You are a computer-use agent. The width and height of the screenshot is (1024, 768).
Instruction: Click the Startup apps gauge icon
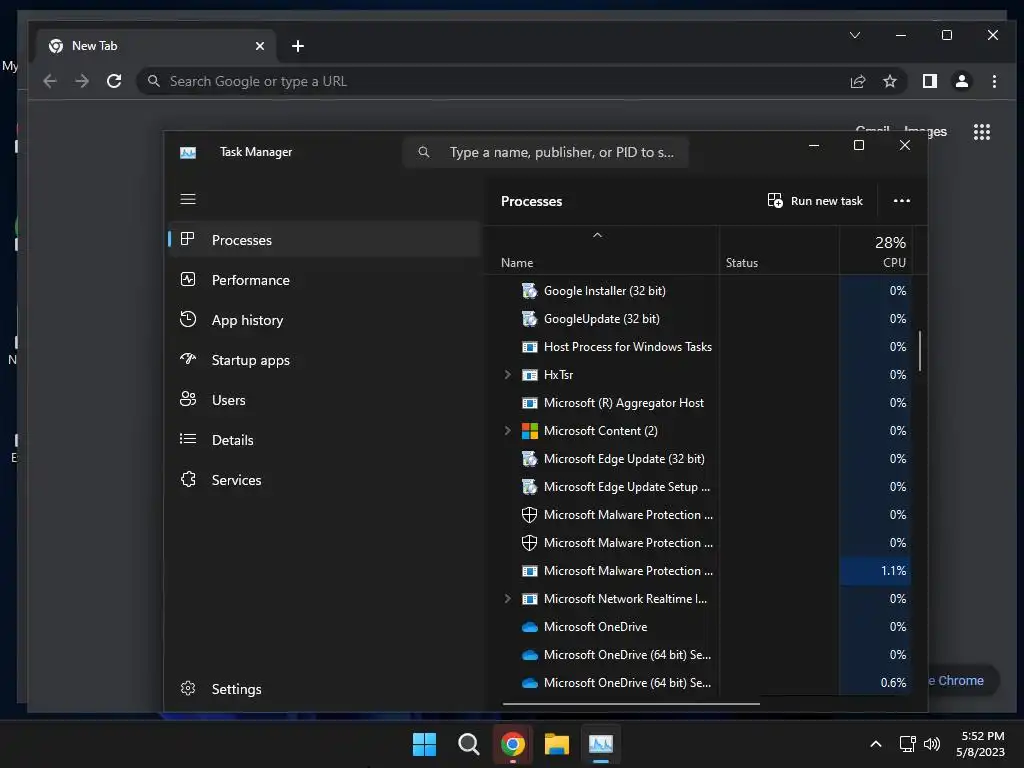188,359
